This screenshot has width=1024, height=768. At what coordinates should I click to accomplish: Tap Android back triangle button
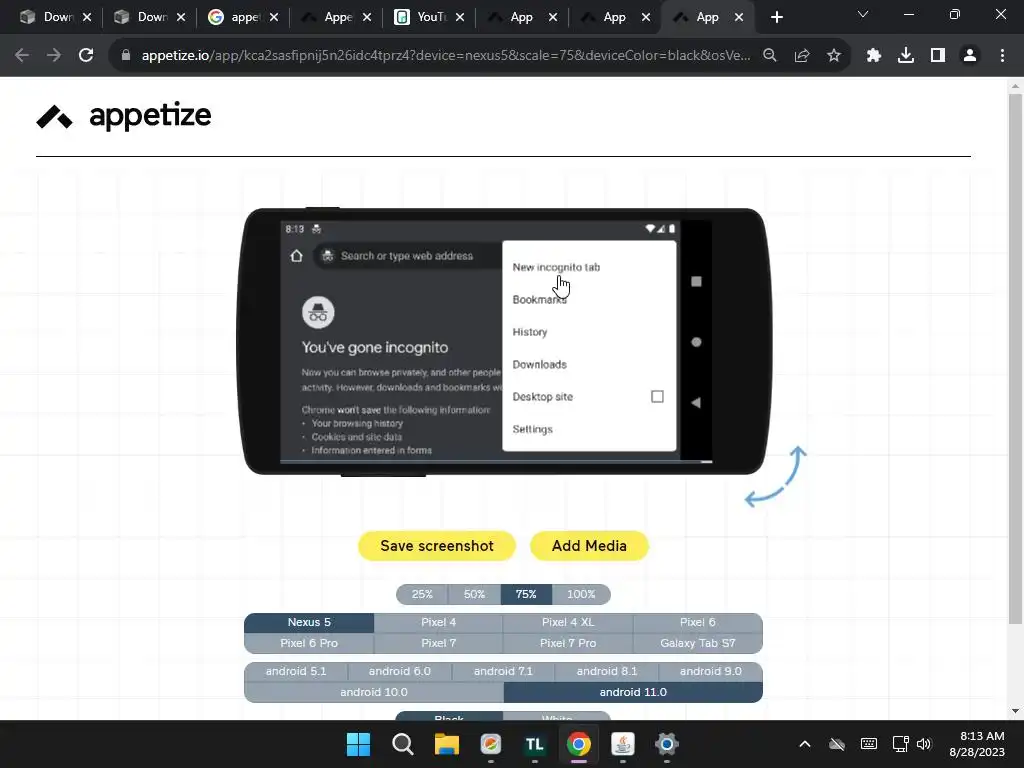click(x=696, y=403)
